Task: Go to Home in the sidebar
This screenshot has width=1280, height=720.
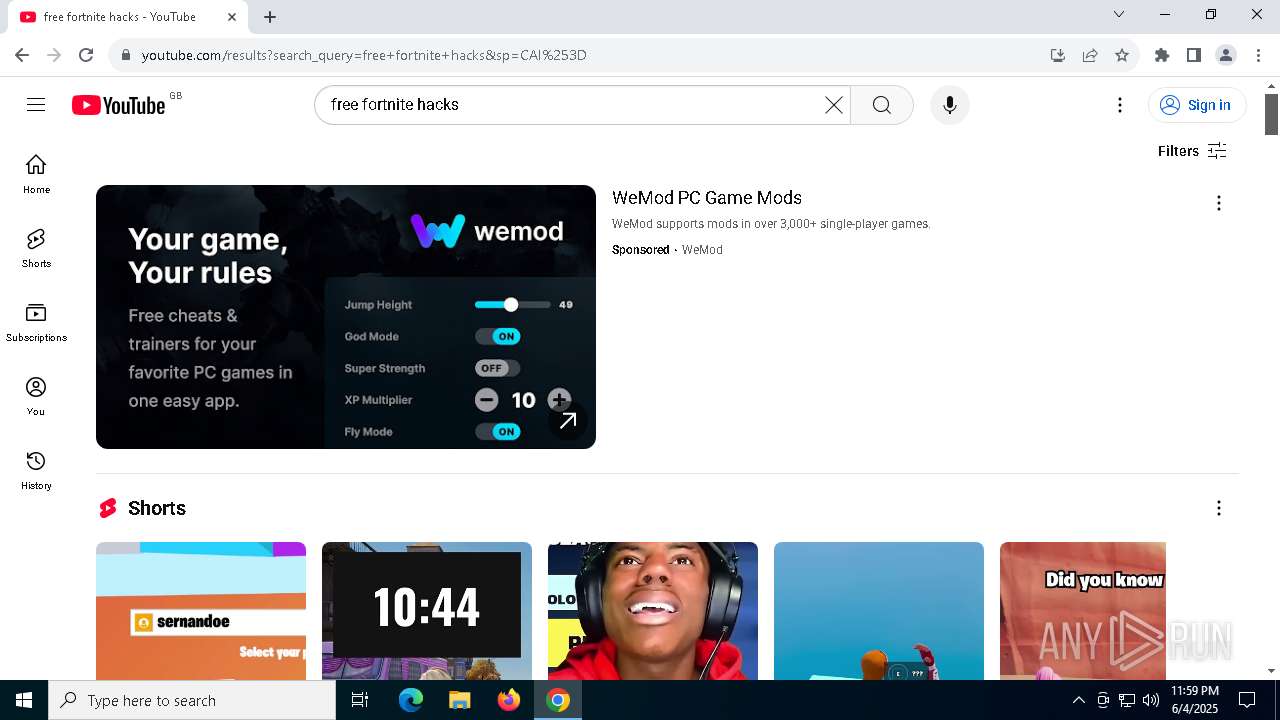Action: 36,174
